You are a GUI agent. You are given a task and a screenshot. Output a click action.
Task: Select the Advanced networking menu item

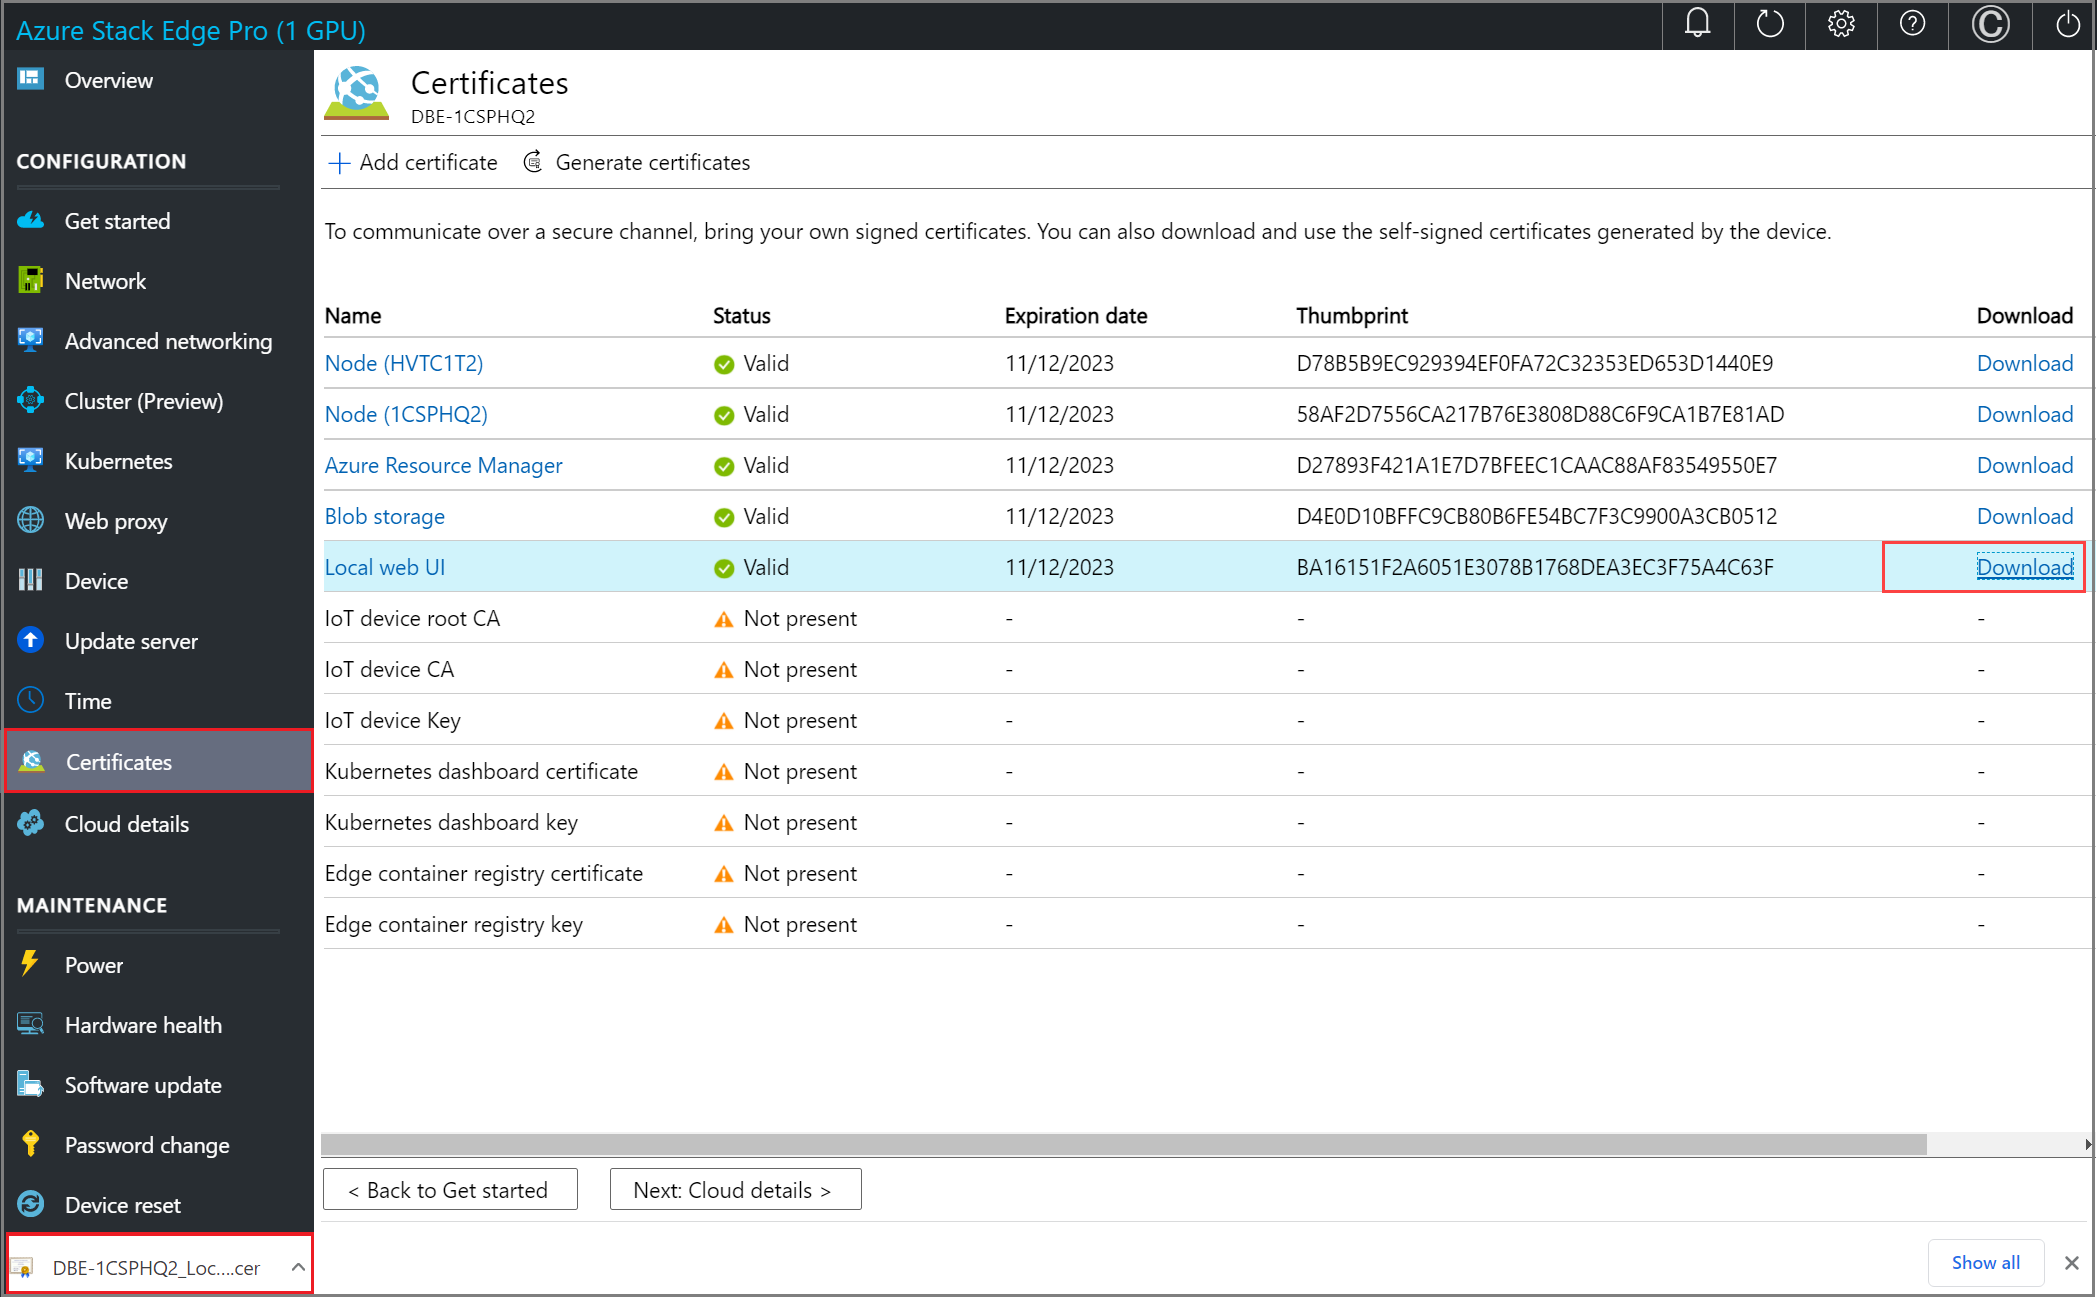(x=168, y=340)
